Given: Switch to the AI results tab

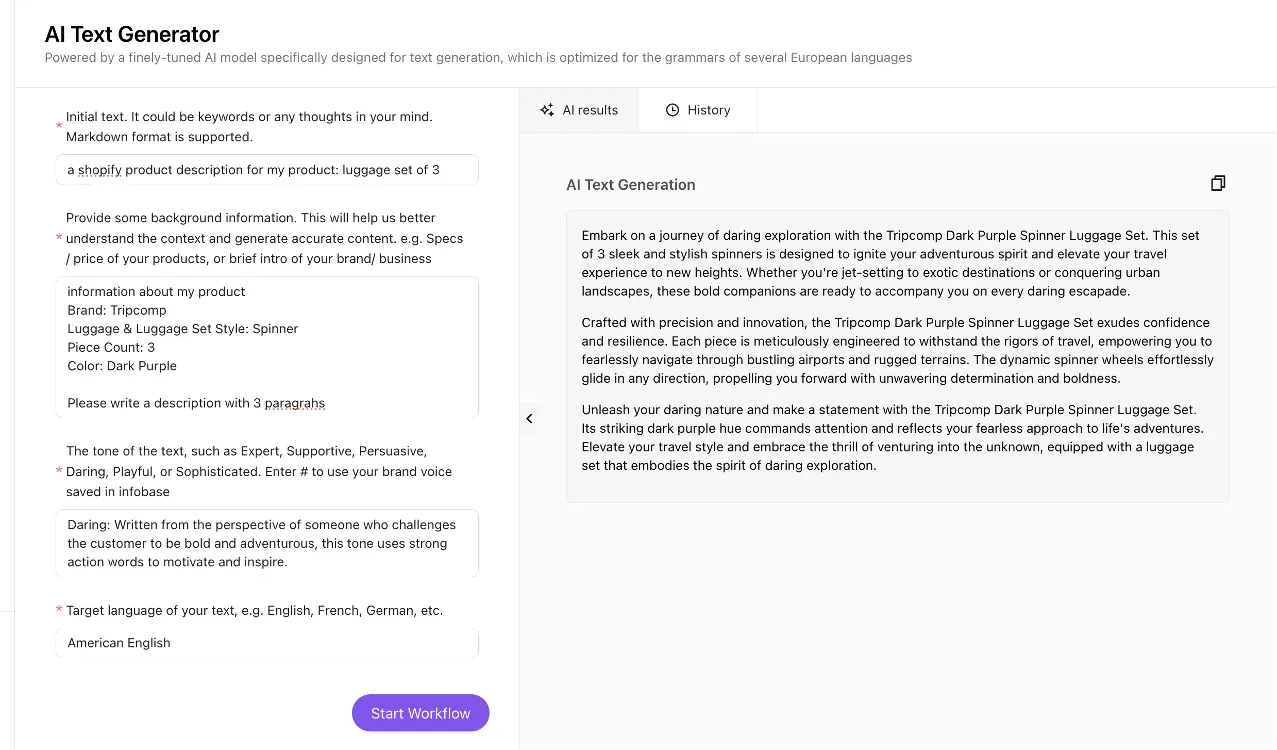Looking at the screenshot, I should click(579, 110).
